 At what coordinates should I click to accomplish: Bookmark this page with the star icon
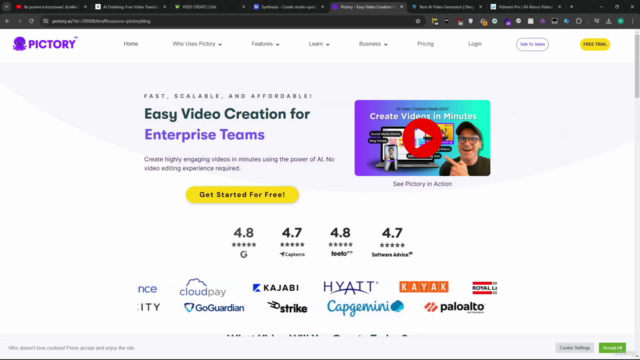(418, 21)
